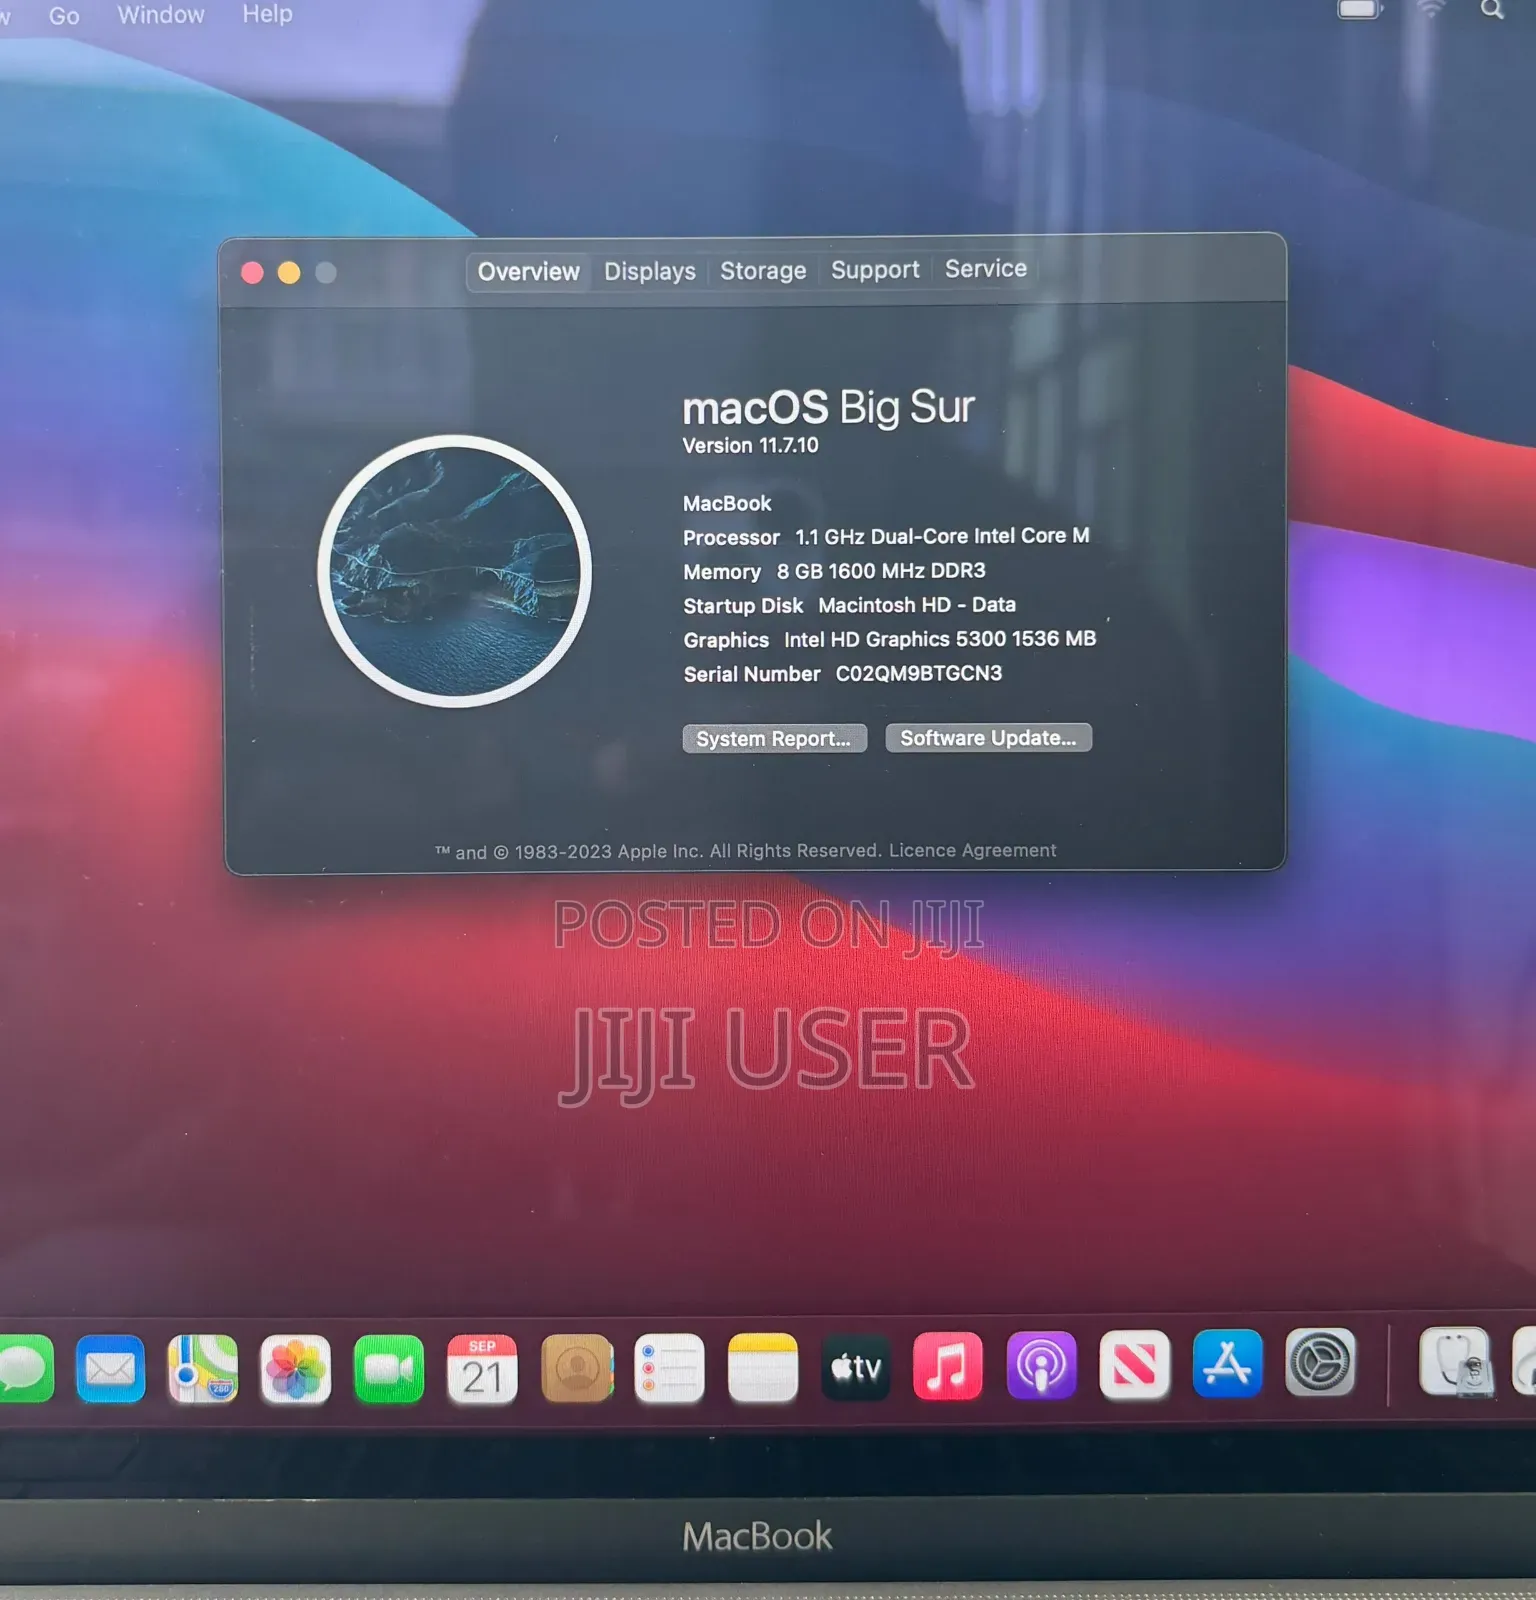The width and height of the screenshot is (1536, 1600).
Task: Click the MacBook model name text
Action: click(x=727, y=504)
